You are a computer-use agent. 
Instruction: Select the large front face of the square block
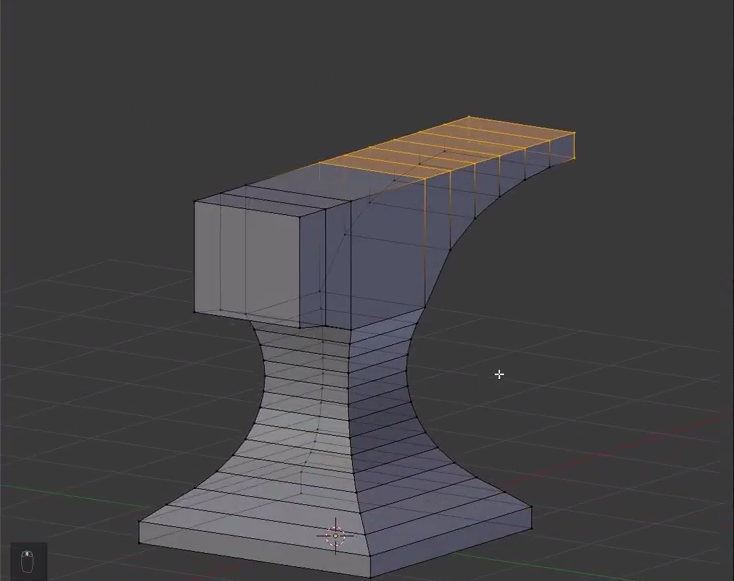click(247, 264)
